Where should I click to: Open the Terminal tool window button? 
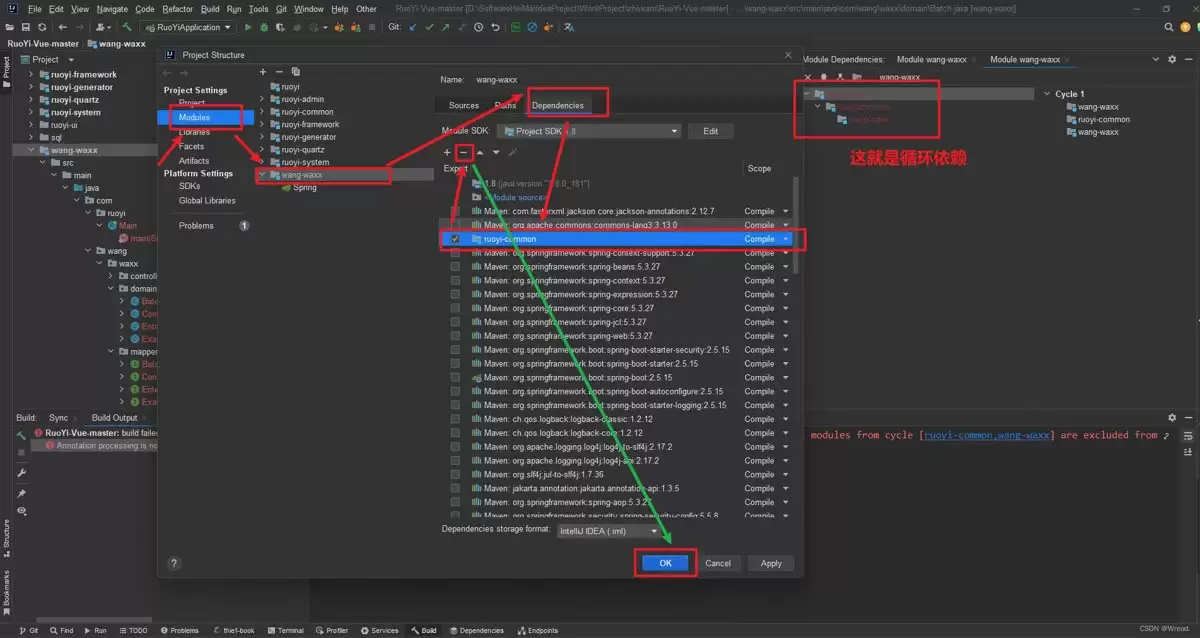point(285,631)
